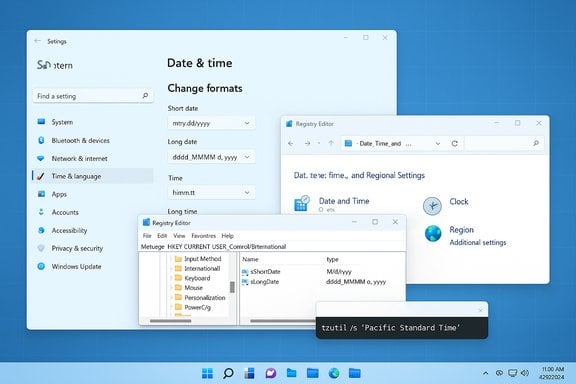576x384 pixels.
Task: Open the View menu in Registry Editor
Action: pos(179,236)
